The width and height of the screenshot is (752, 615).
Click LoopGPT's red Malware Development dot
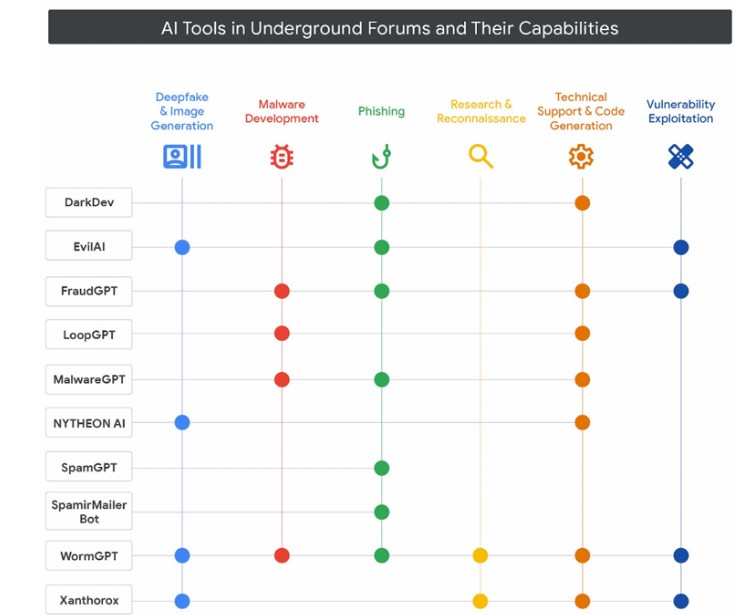point(282,333)
